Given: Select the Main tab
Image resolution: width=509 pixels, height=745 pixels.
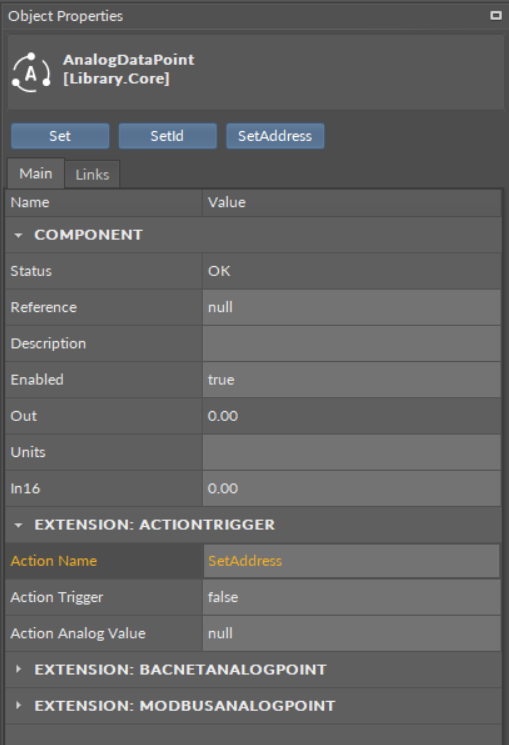Looking at the screenshot, I should pyautogui.click(x=36, y=173).
